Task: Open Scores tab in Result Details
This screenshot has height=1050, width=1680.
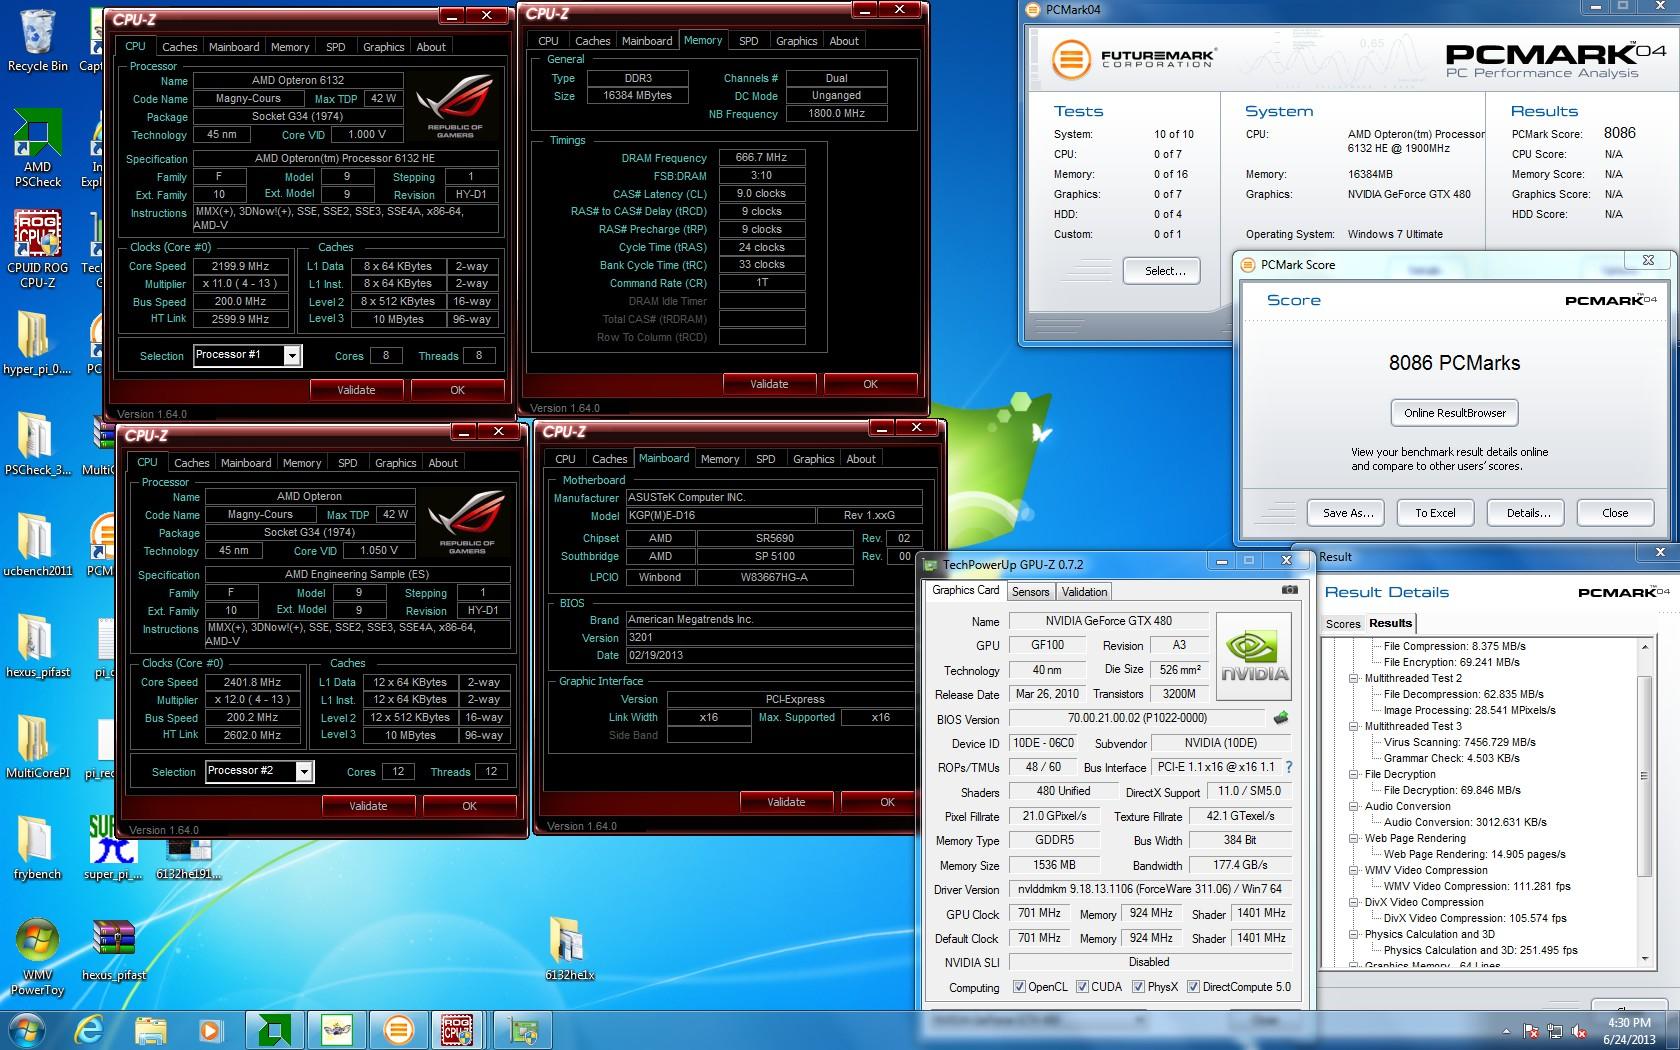Action: [1343, 624]
